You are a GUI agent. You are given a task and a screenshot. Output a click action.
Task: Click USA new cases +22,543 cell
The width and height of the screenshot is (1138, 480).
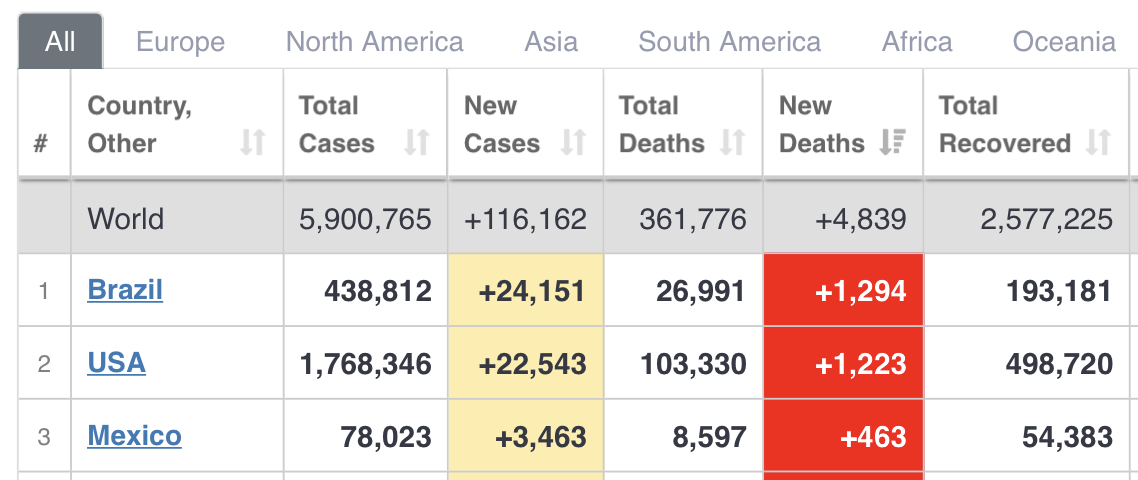pyautogui.click(x=525, y=363)
